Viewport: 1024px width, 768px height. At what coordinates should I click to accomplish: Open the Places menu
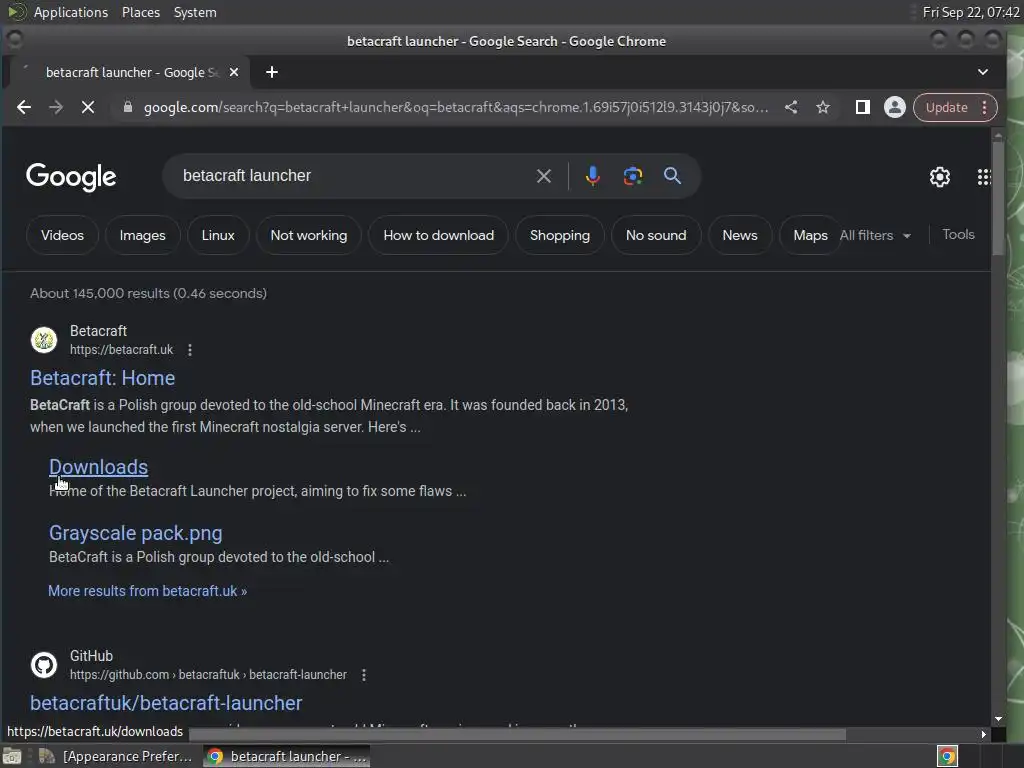click(x=140, y=12)
